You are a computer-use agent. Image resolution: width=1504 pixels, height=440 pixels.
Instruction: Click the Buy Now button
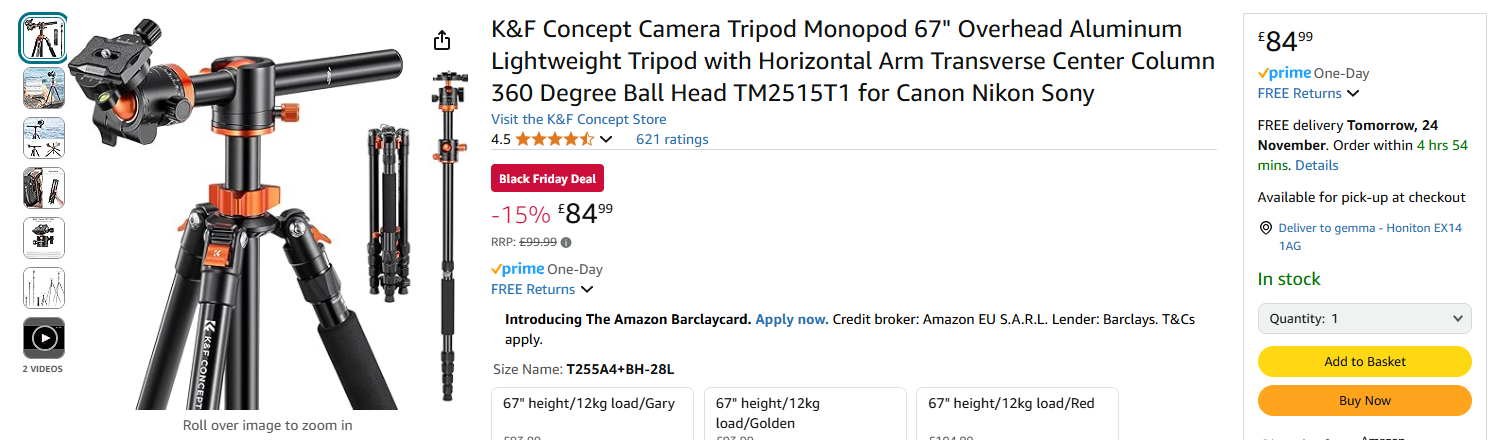1364,400
